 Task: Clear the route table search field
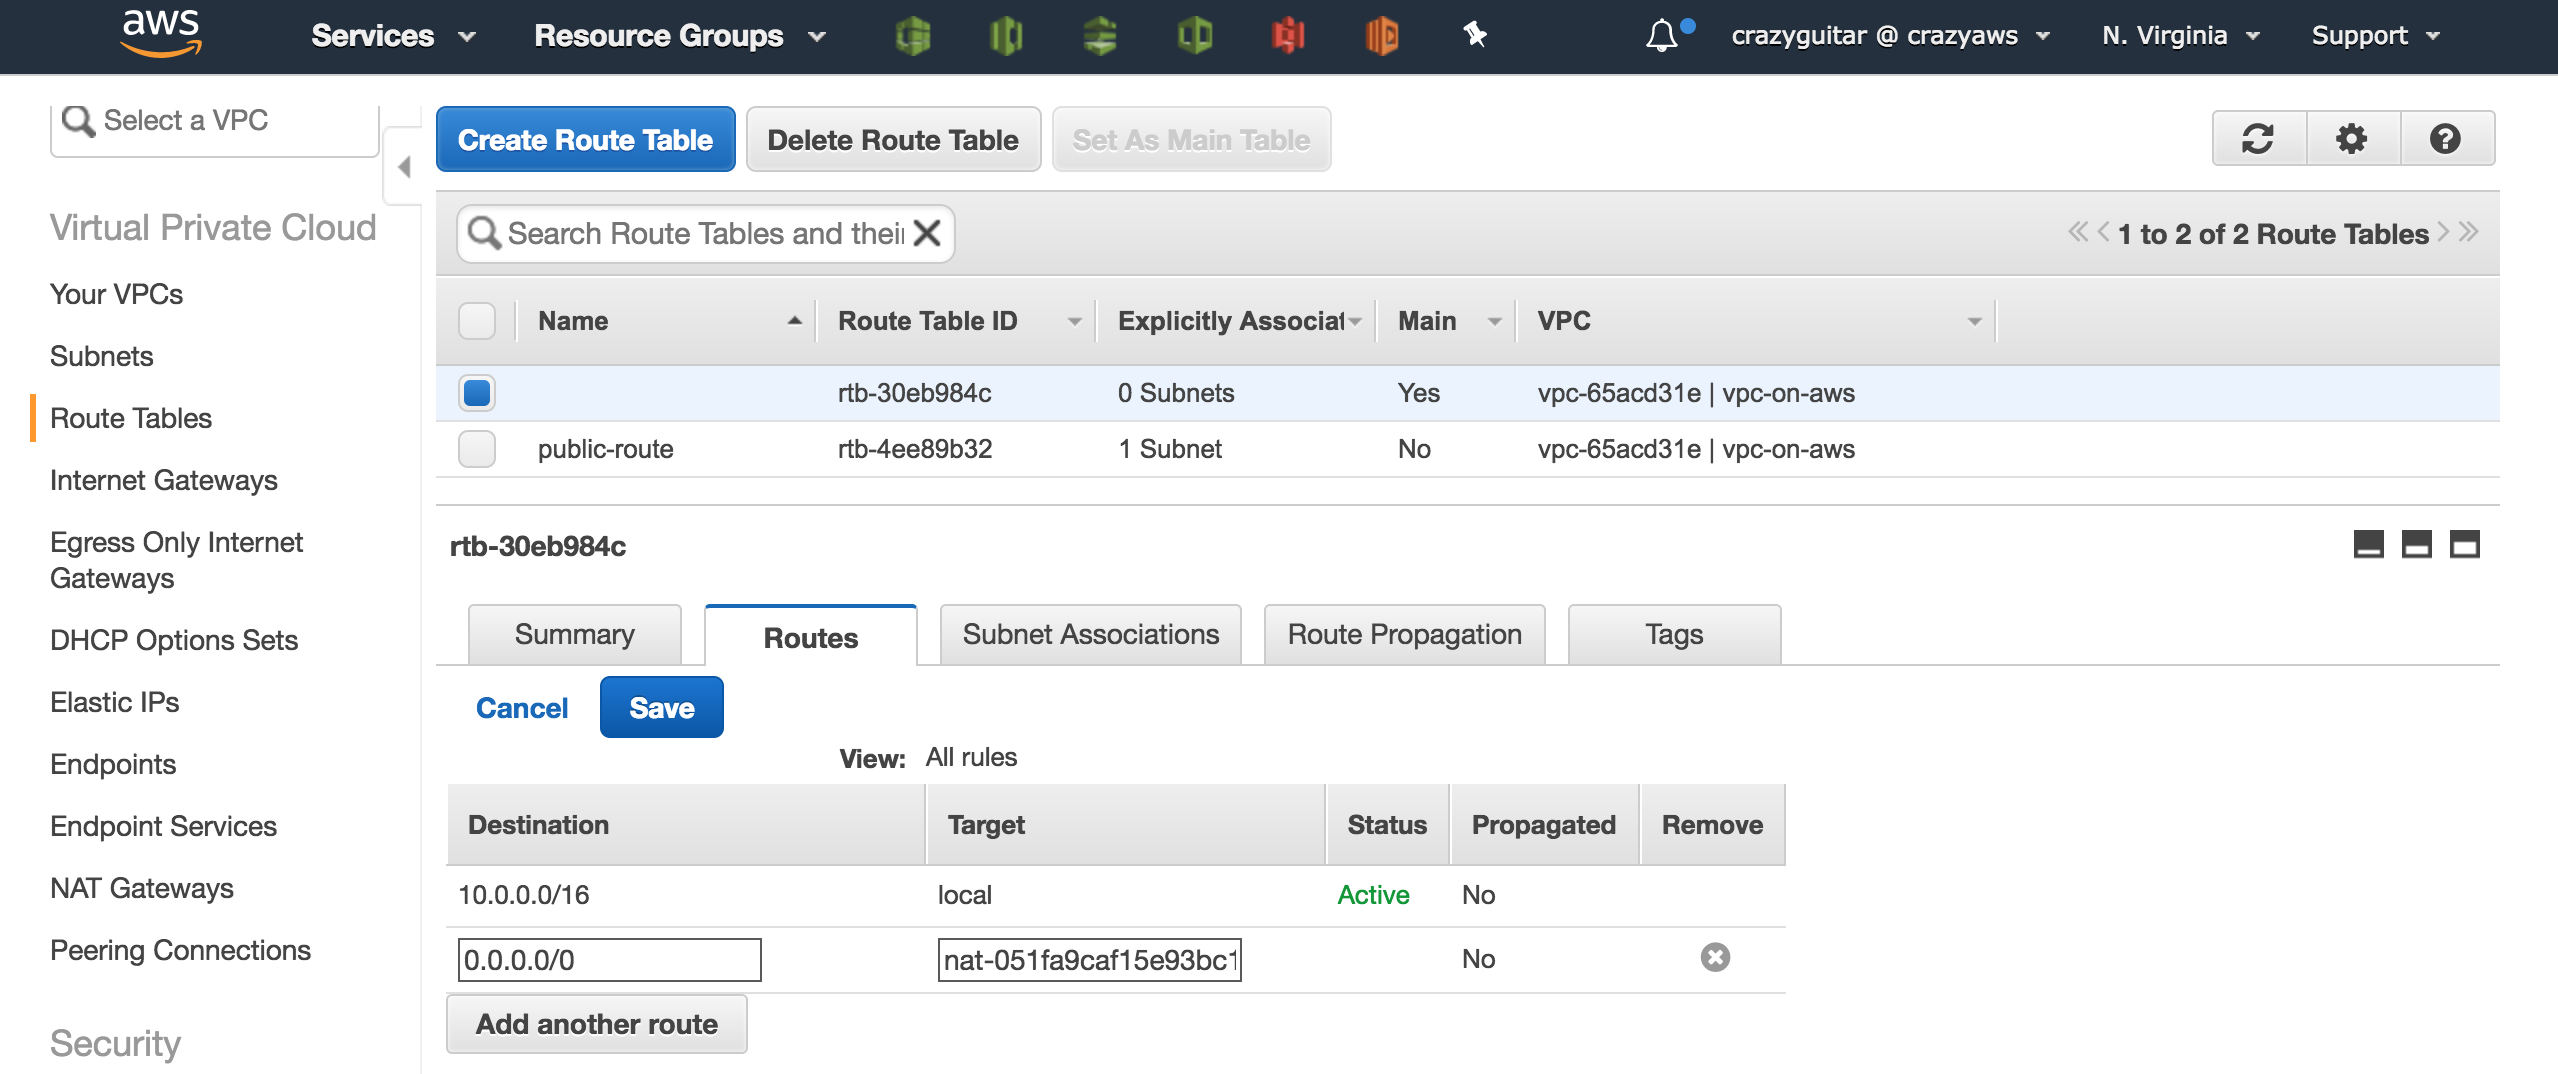927,233
